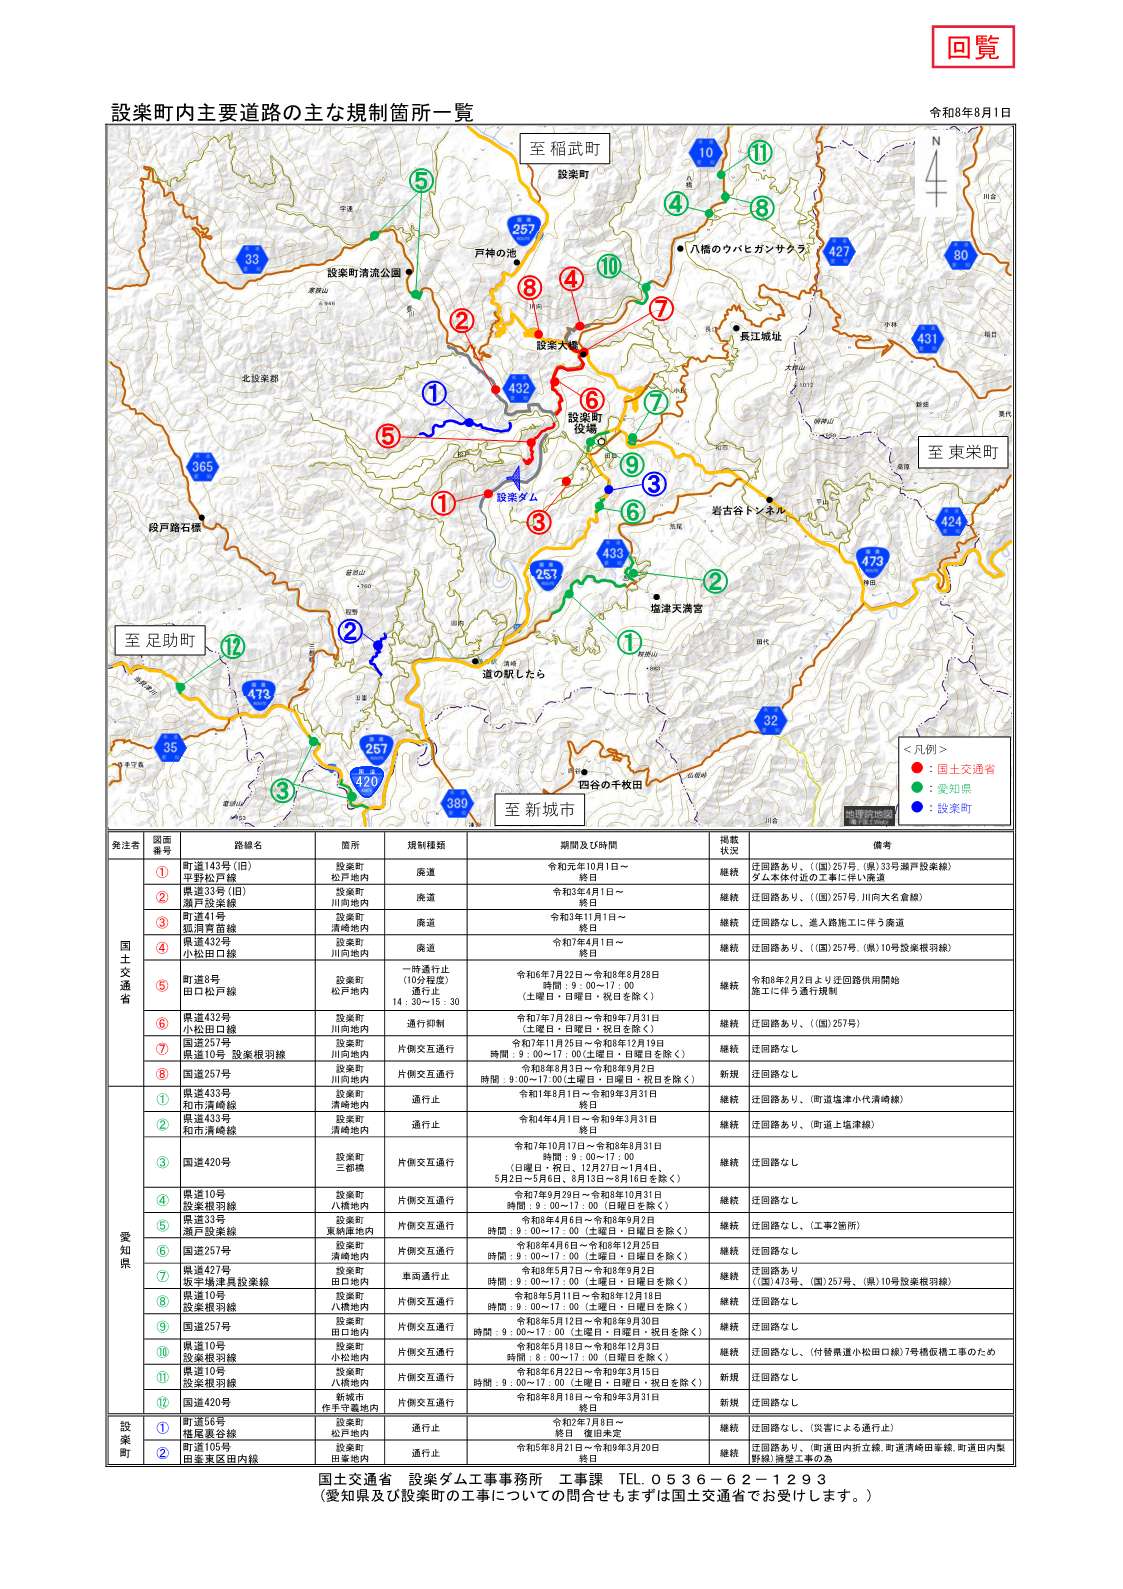Click the 至 足助町 direction label
The height and width of the screenshot is (1589, 1123).
point(160,640)
